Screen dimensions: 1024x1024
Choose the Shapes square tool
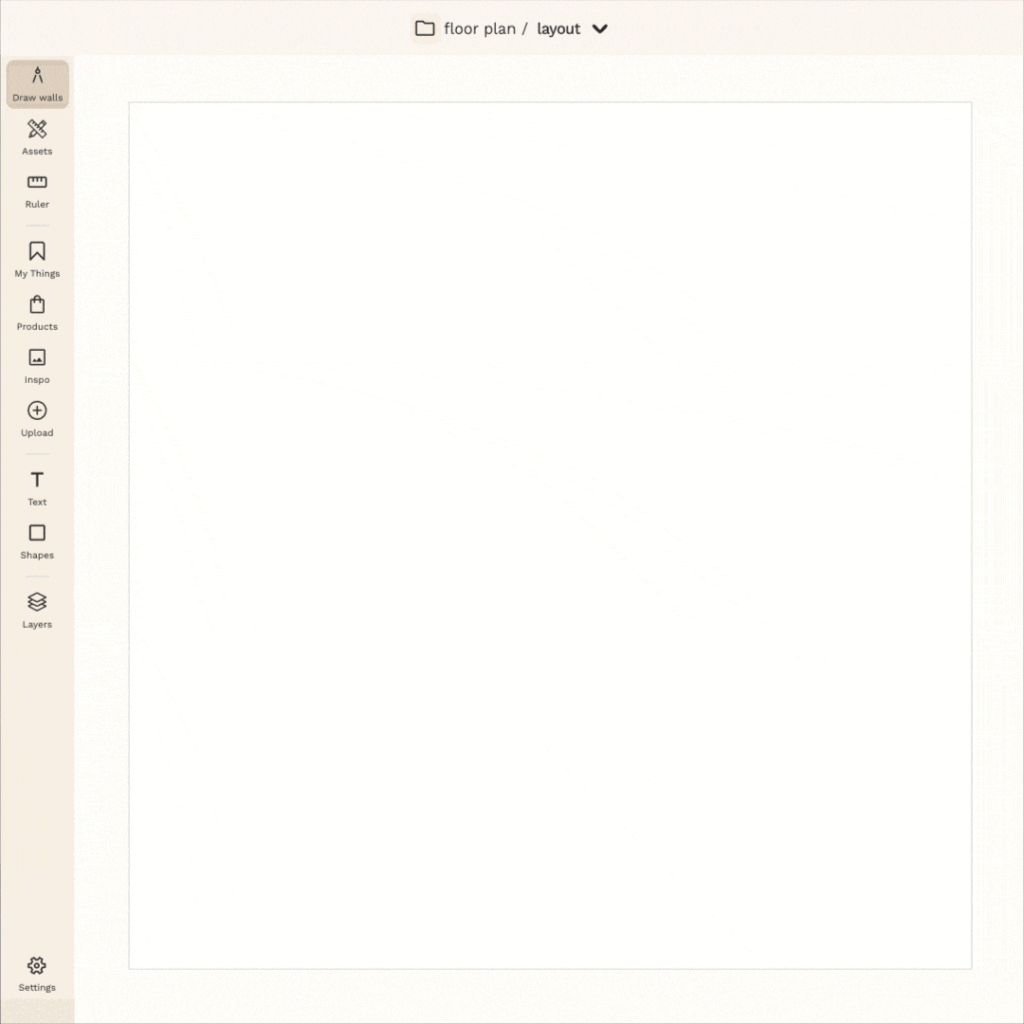coord(37,533)
